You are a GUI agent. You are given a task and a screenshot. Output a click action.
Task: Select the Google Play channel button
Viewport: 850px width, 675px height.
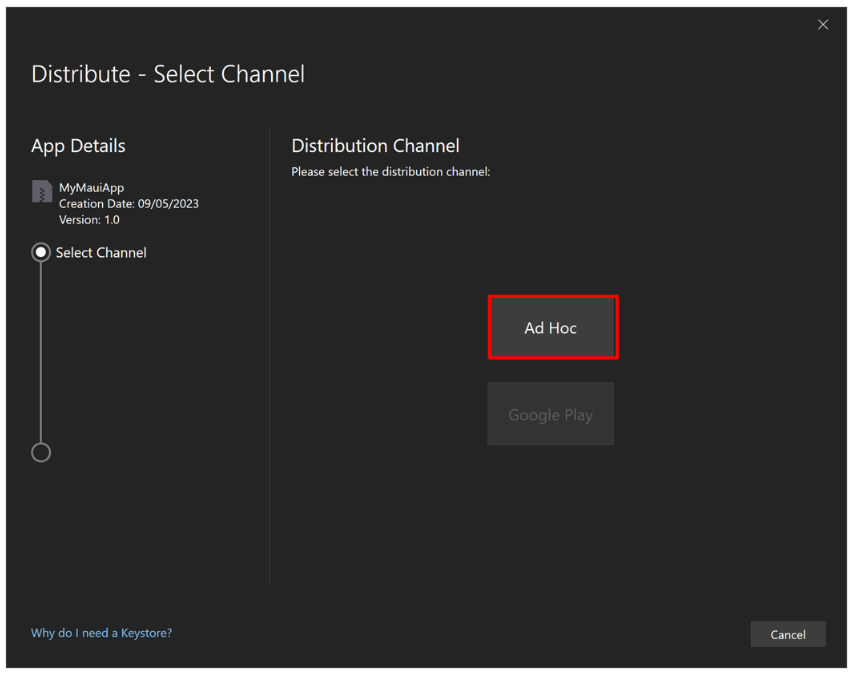[550, 414]
